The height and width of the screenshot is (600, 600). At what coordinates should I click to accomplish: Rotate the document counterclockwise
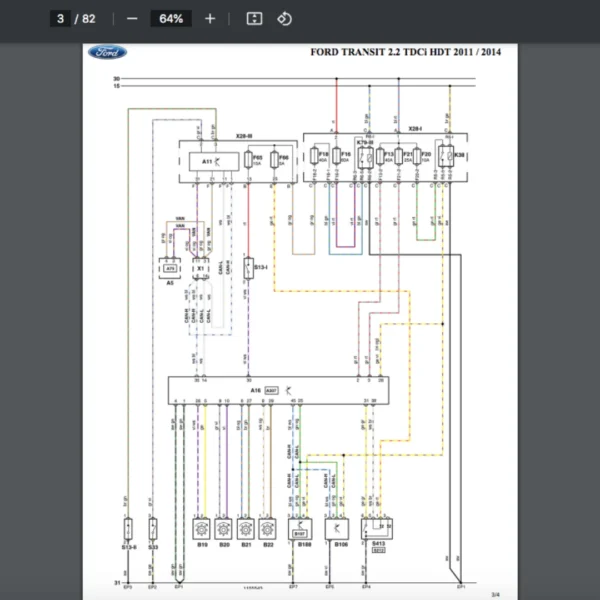(x=284, y=18)
